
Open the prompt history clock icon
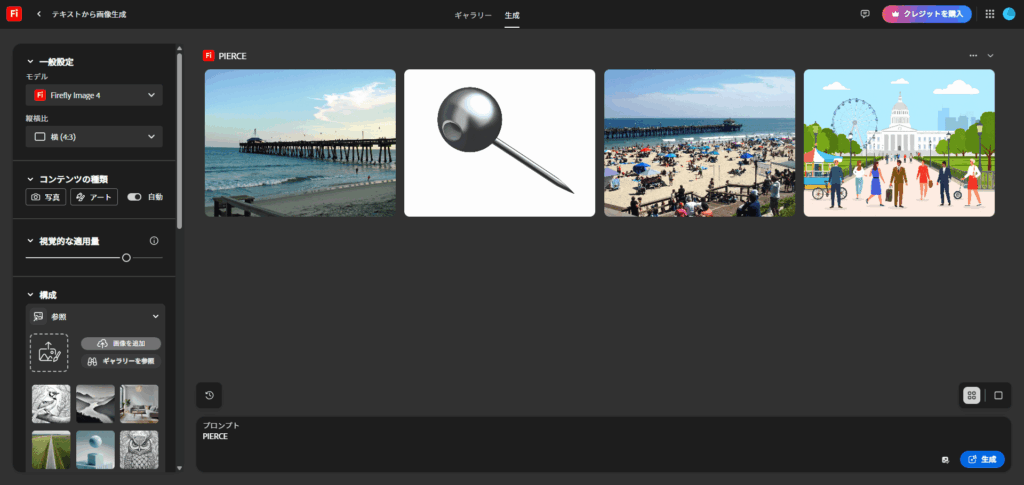point(209,395)
